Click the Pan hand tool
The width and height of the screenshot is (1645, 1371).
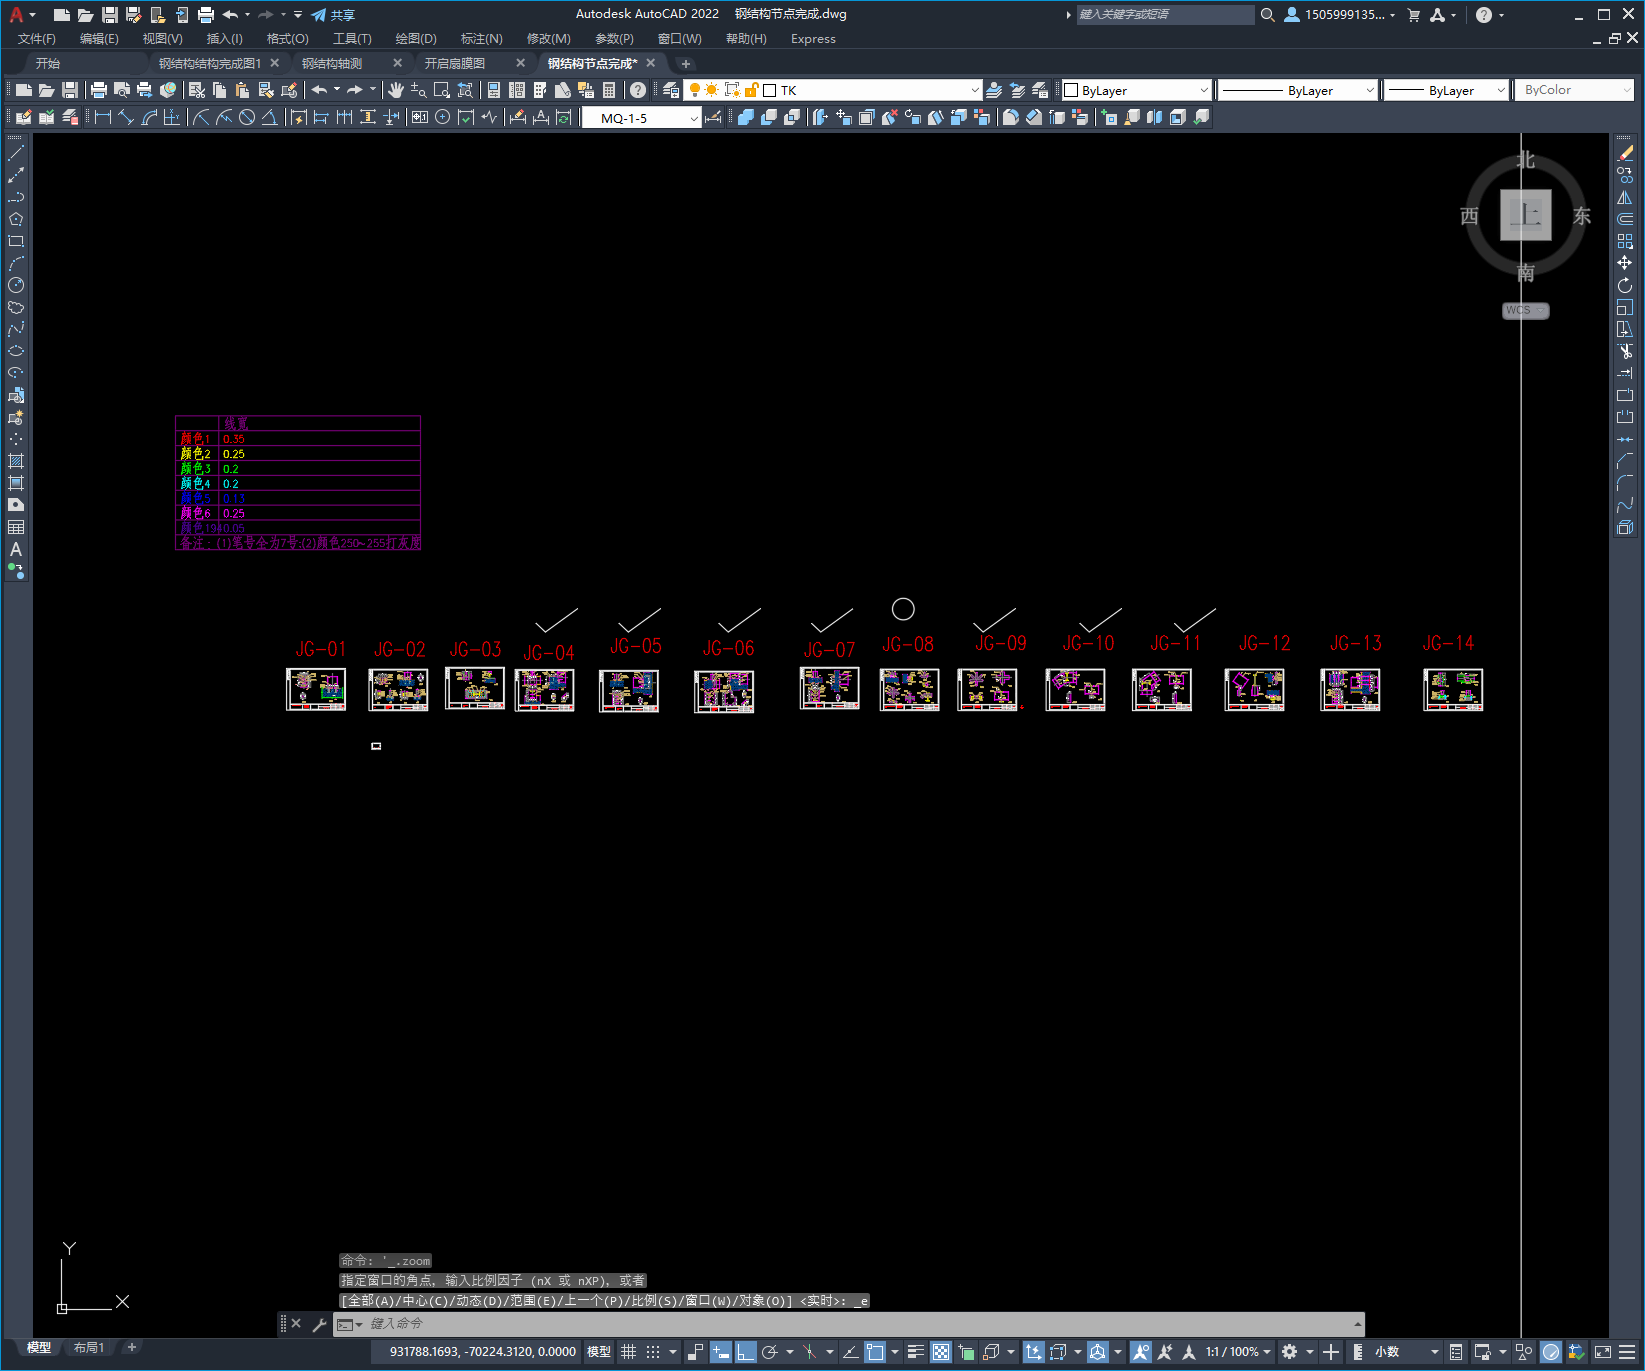(396, 90)
